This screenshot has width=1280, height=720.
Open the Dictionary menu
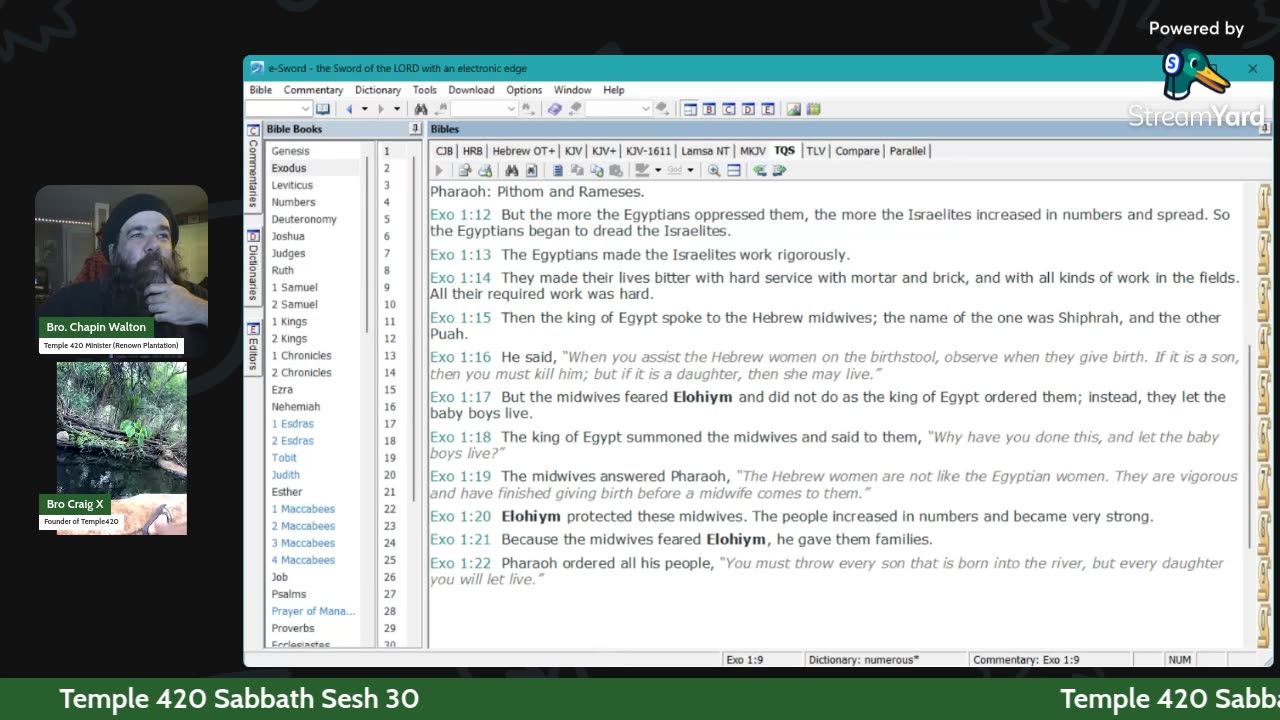click(x=378, y=90)
